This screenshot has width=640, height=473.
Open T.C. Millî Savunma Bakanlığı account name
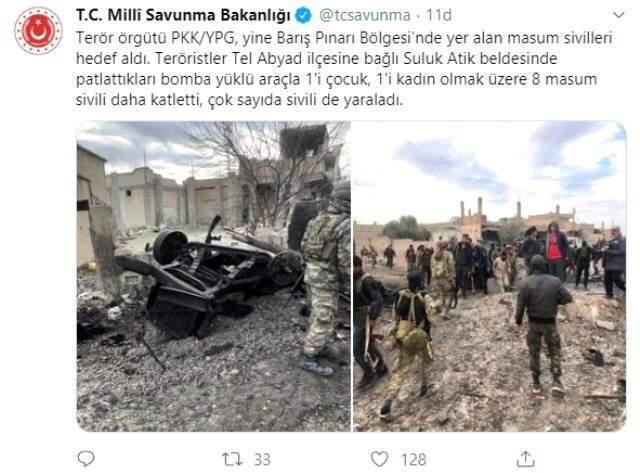pos(184,15)
